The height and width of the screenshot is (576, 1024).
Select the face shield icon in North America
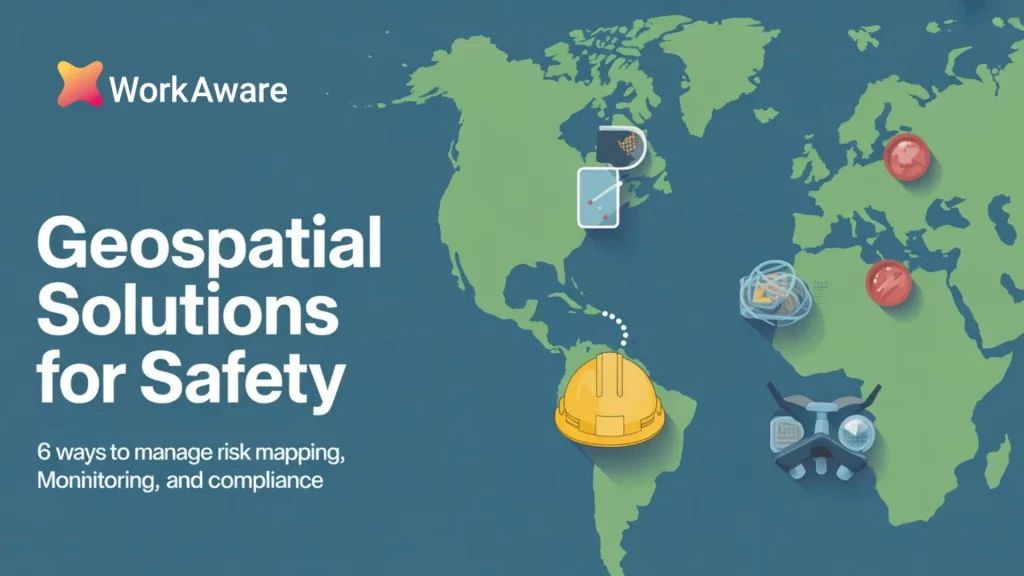point(620,150)
